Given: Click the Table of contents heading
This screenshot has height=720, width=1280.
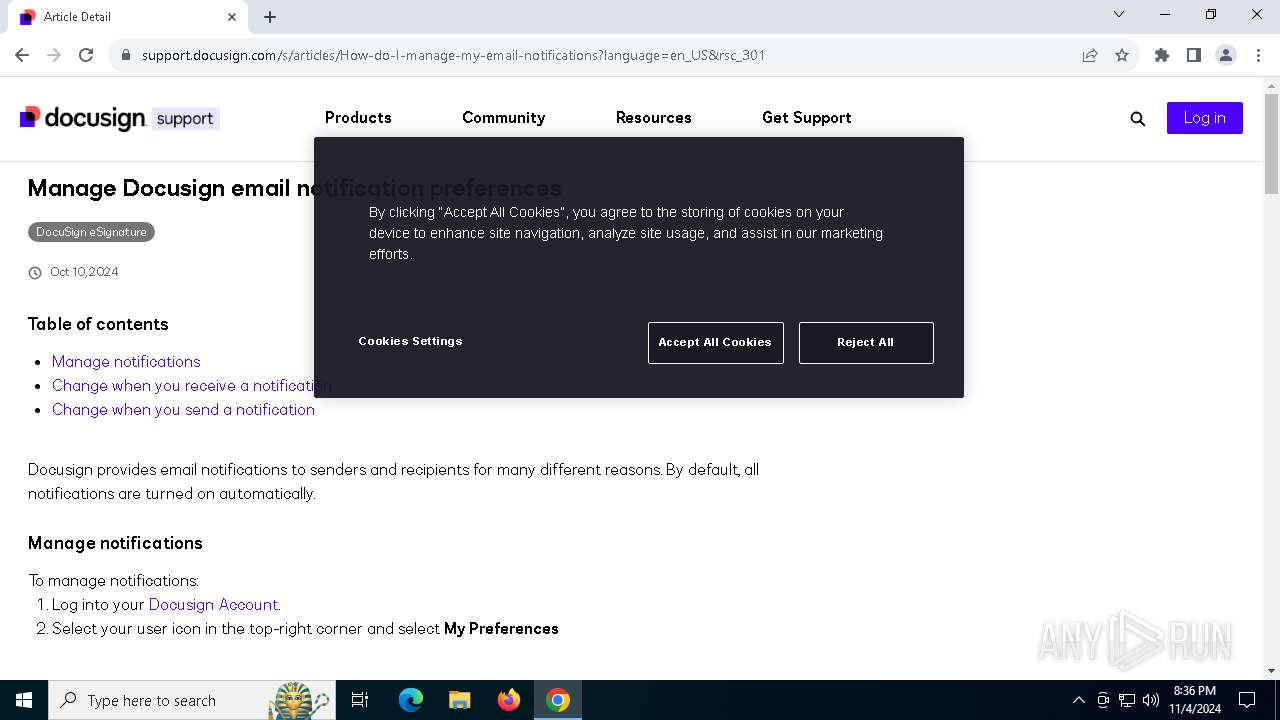Looking at the screenshot, I should 98,324.
